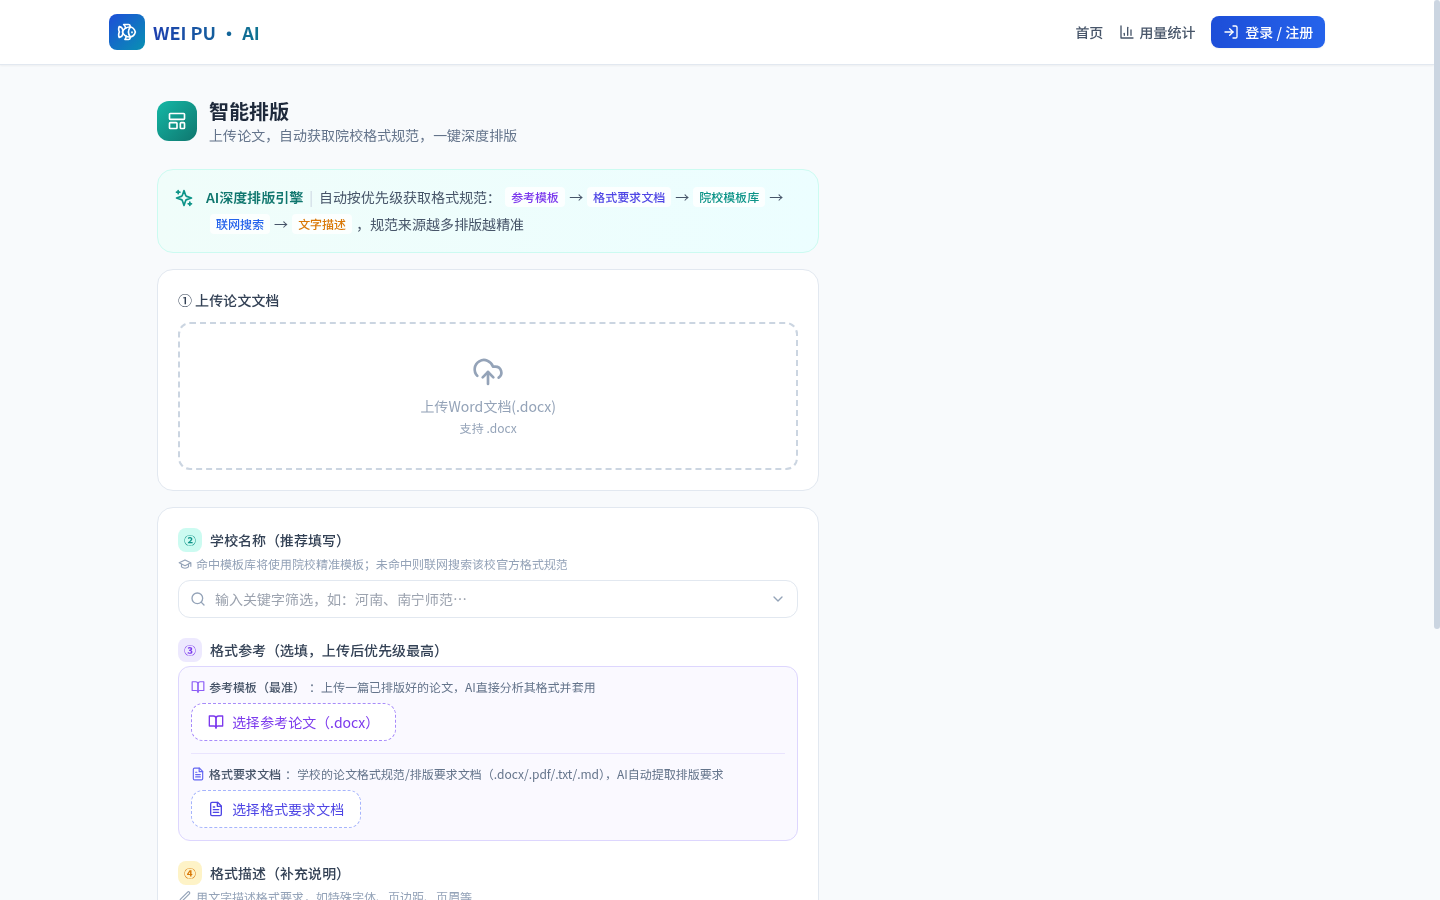Screen dimensions: 1440x900
Task: Click the AI深度排版引擎 title text
Action: tap(254, 198)
